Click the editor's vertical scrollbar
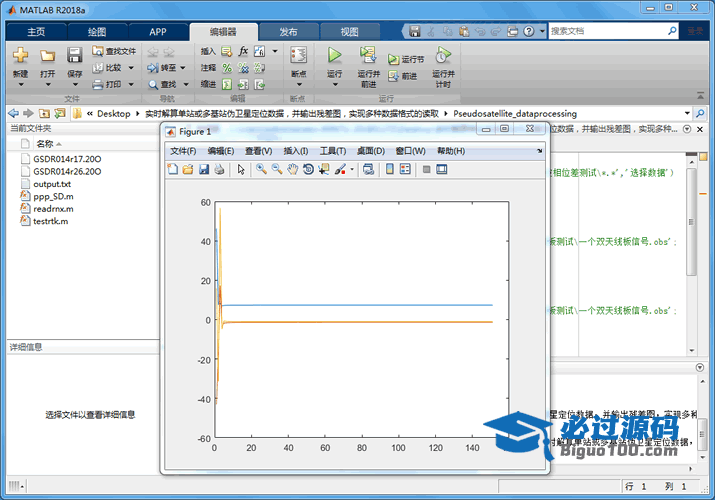 click(x=691, y=250)
